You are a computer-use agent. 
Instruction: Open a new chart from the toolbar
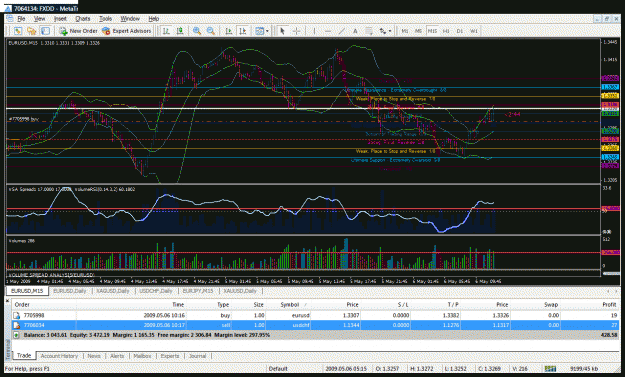point(18,31)
